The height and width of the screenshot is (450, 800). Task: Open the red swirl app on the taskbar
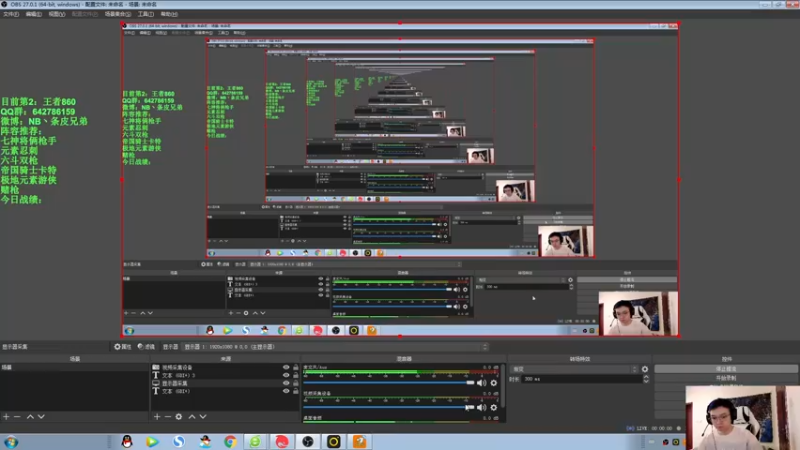[x=282, y=441]
